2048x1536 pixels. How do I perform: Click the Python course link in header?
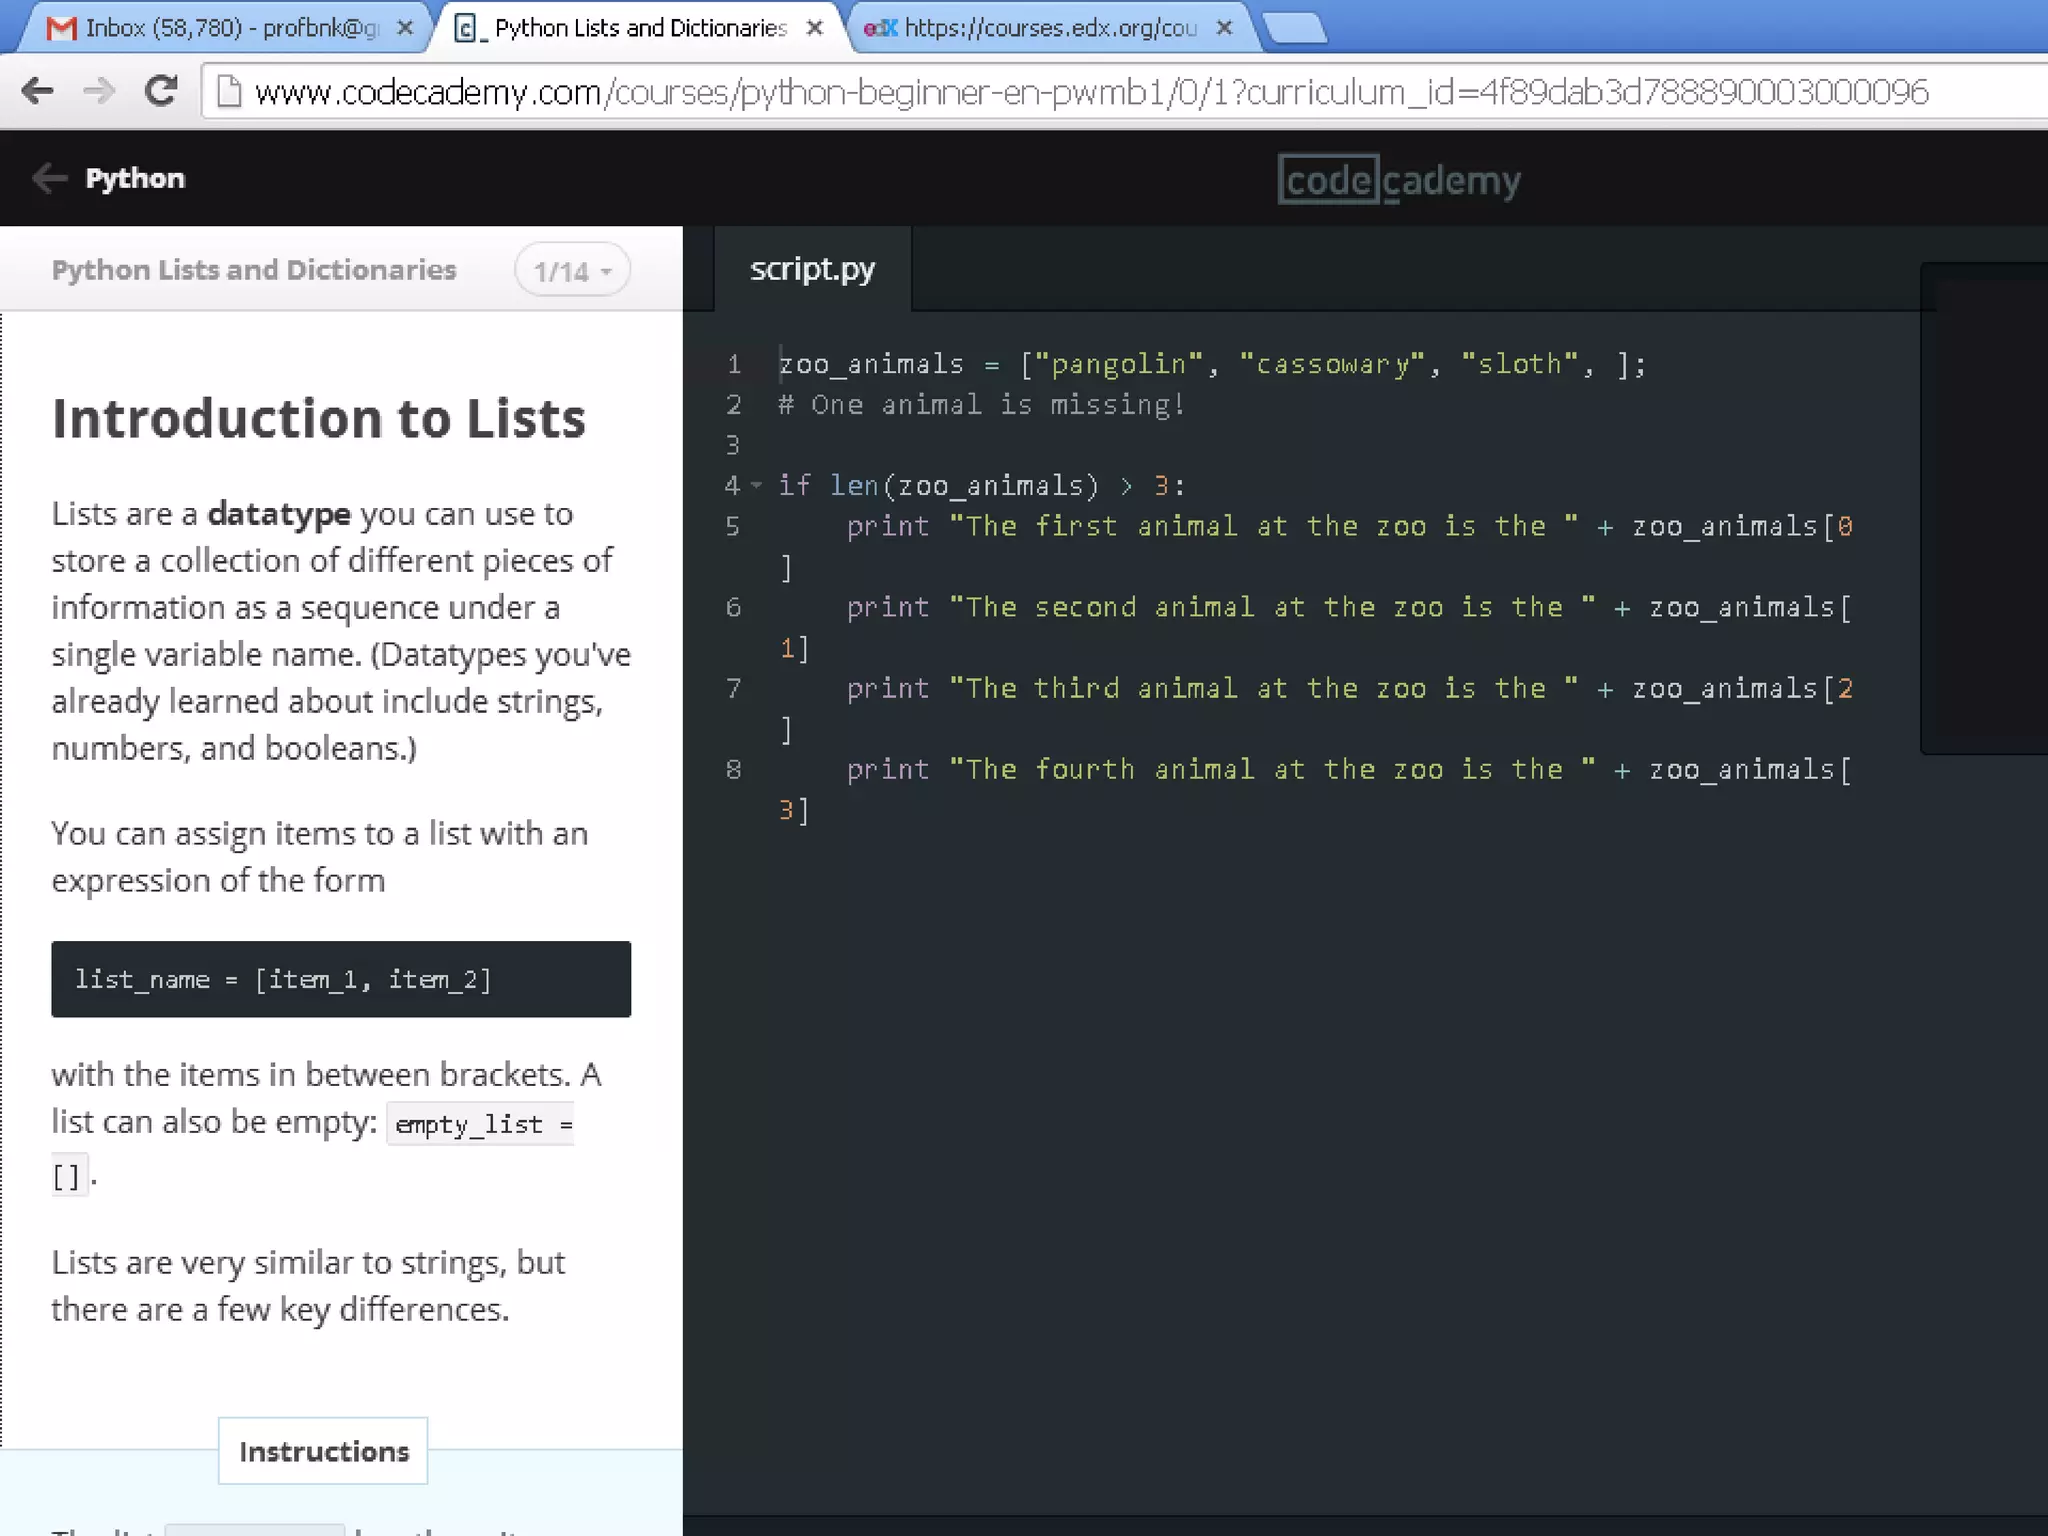135,178
